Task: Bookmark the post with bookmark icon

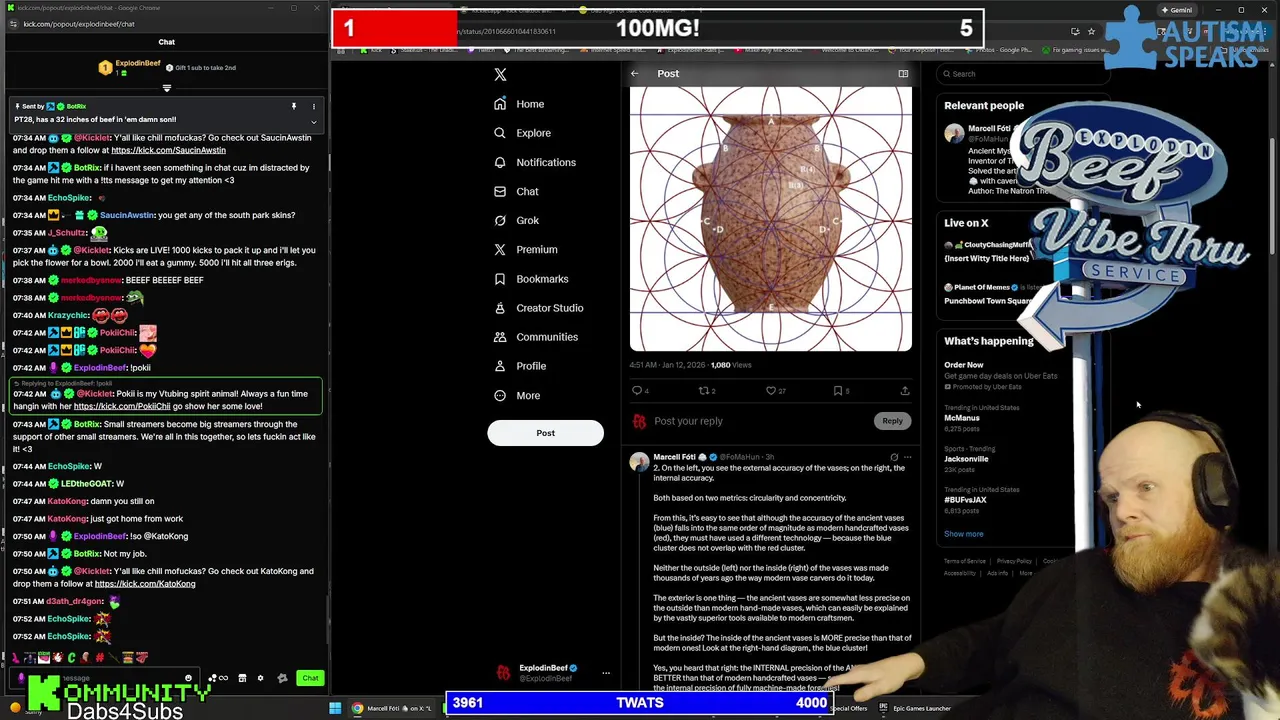Action: [838, 391]
